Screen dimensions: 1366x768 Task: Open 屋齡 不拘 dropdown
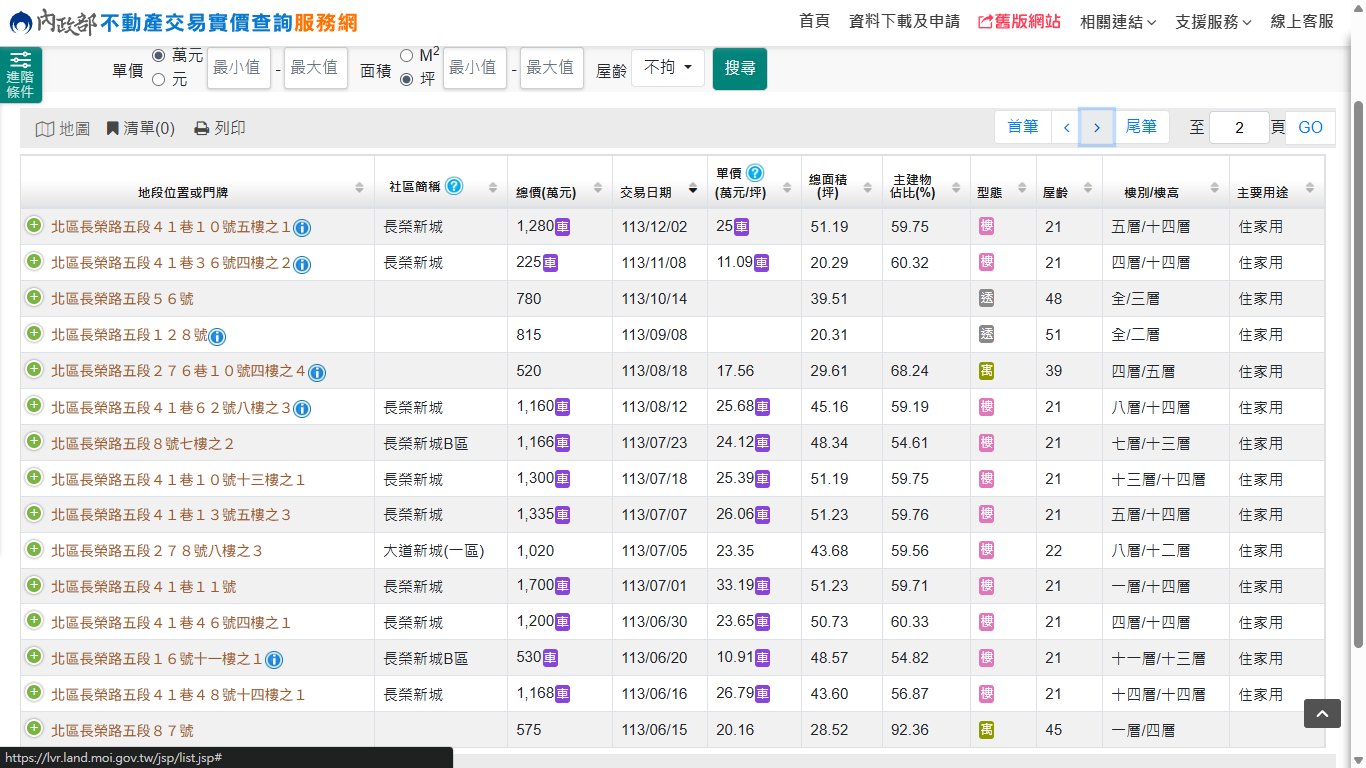click(668, 68)
